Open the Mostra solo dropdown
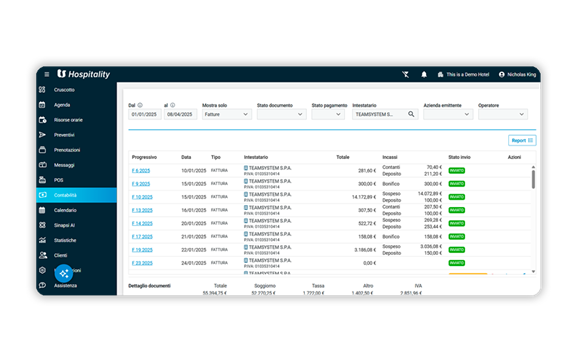 227,114
